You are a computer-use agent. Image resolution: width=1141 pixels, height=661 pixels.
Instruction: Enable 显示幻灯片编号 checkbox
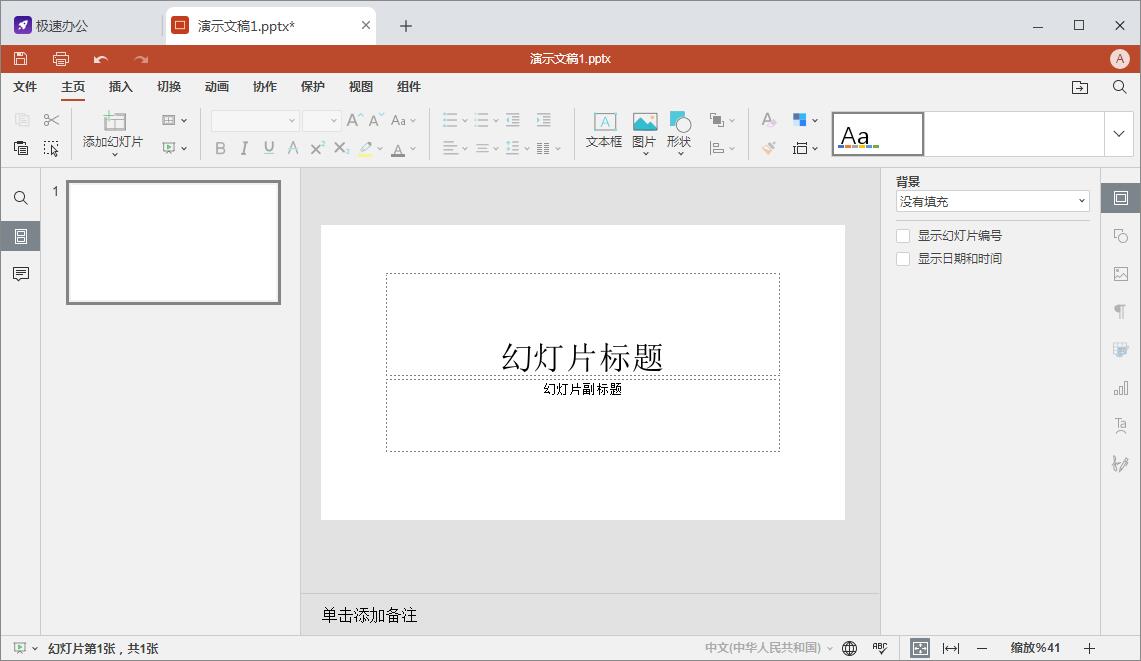tap(903, 236)
